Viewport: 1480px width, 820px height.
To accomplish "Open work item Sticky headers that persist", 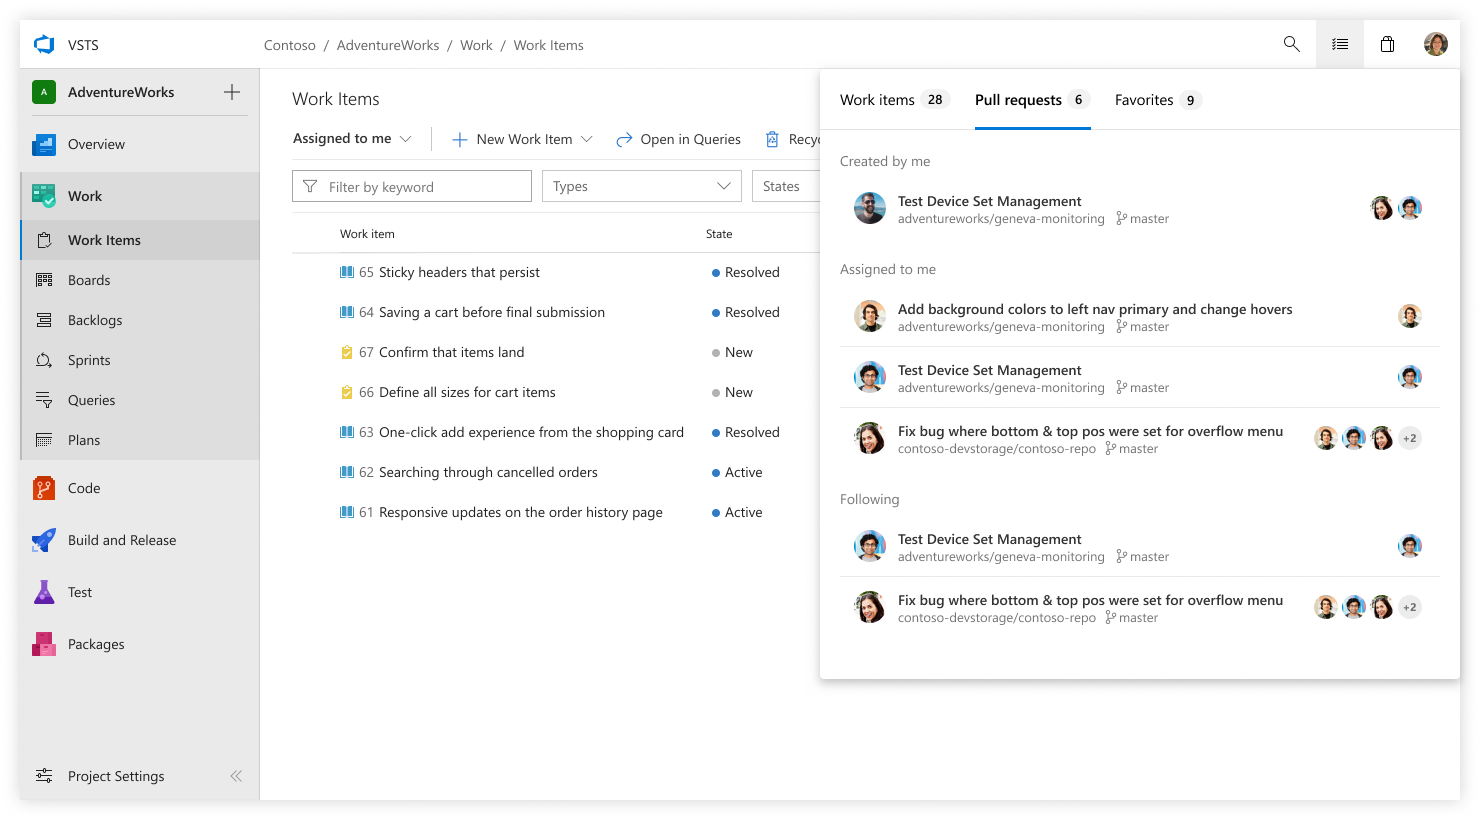I will pos(459,272).
